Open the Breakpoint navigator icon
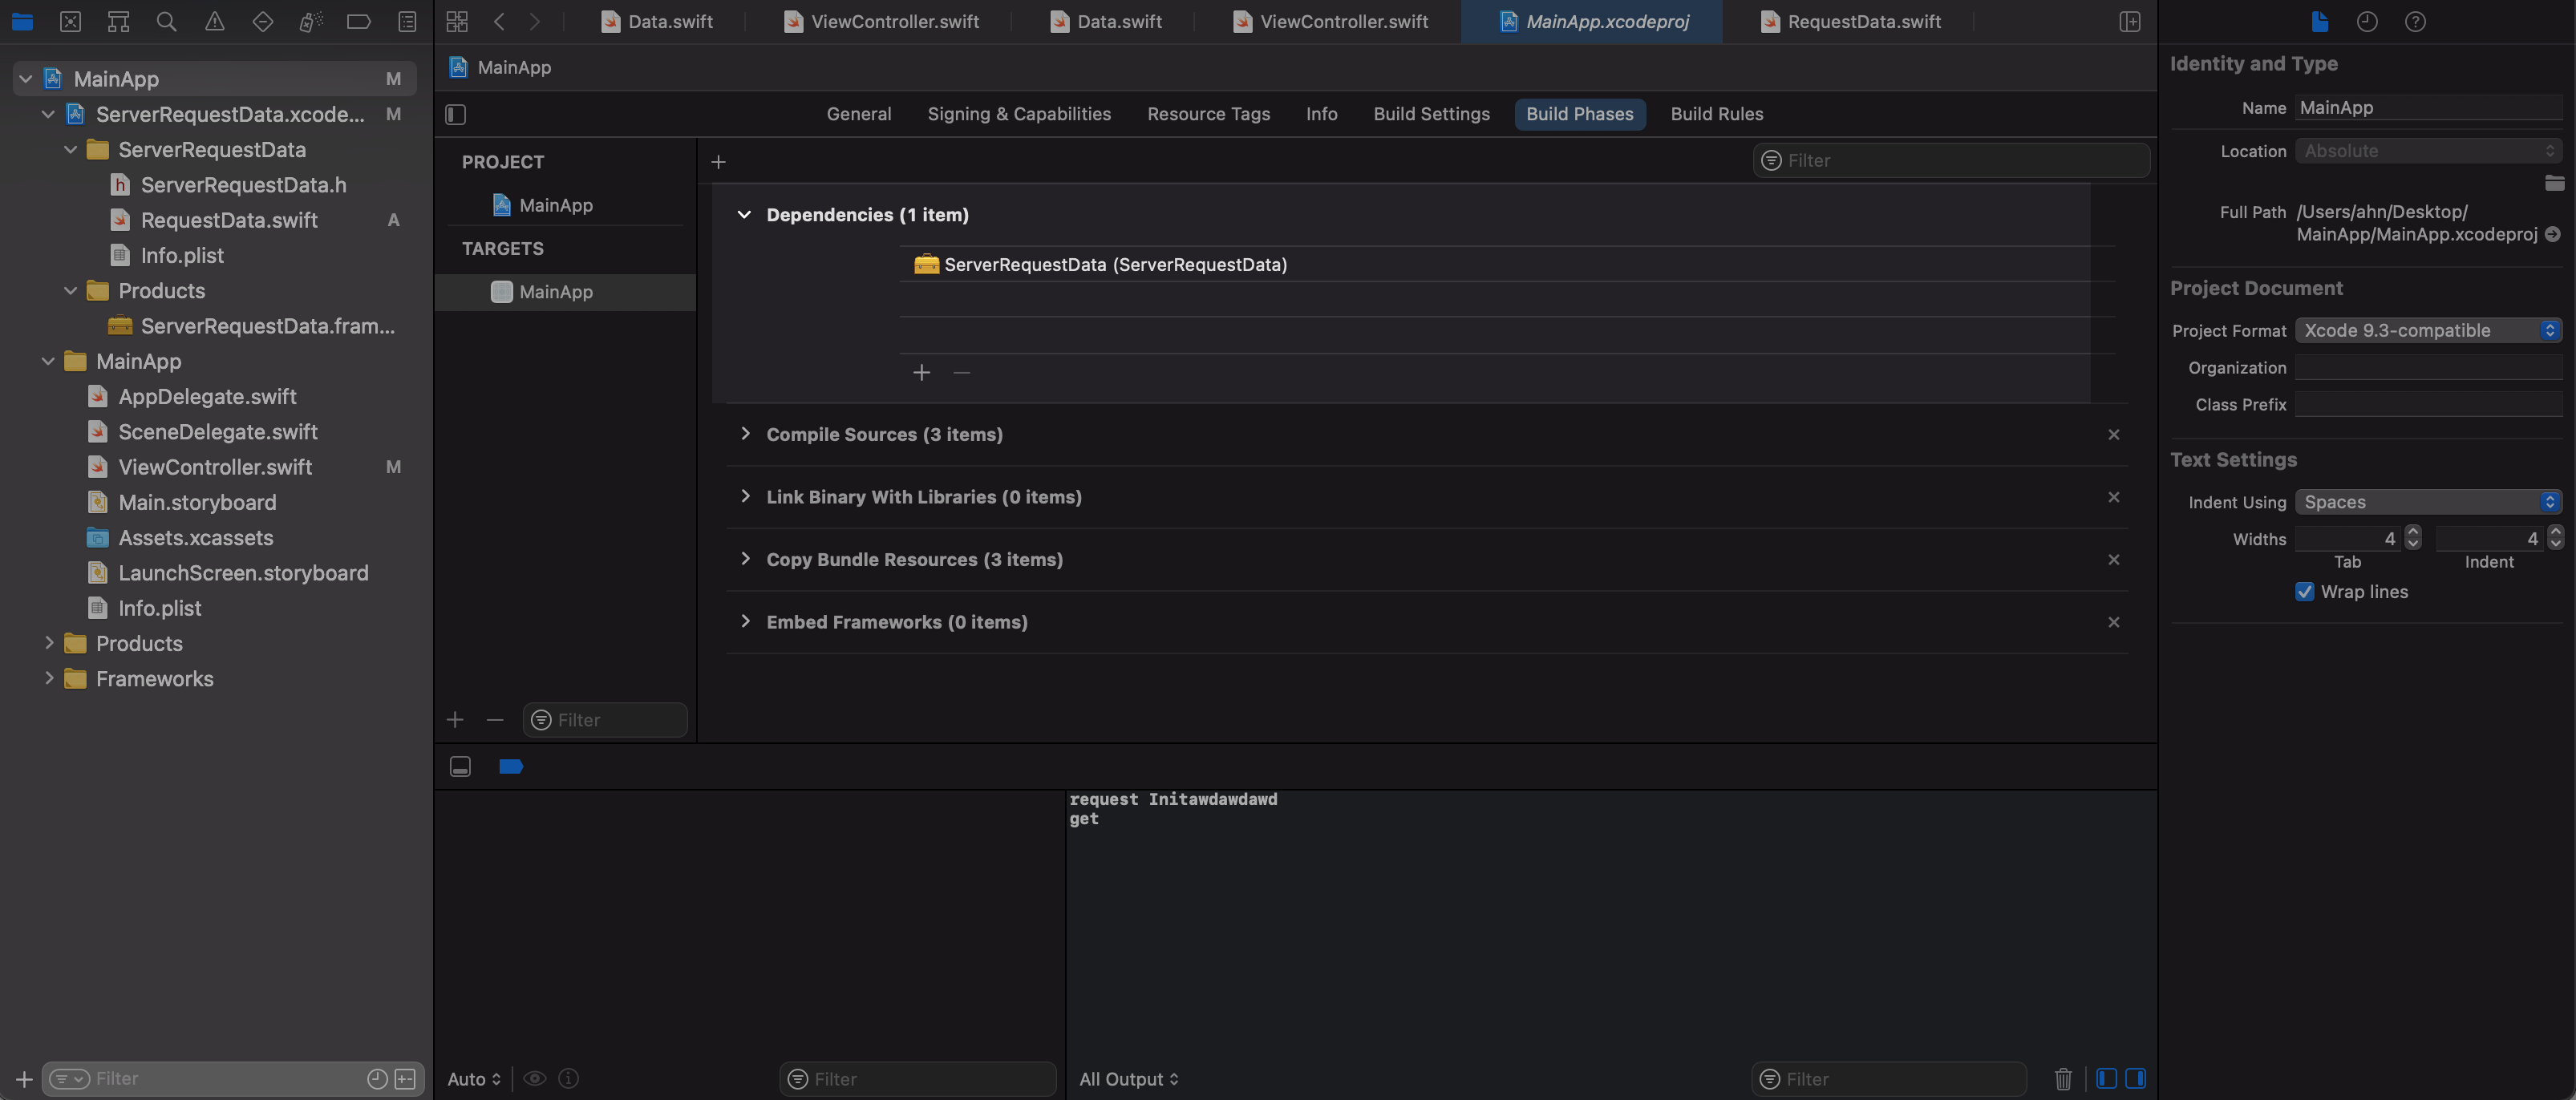The height and width of the screenshot is (1100, 2576). pos(358,21)
